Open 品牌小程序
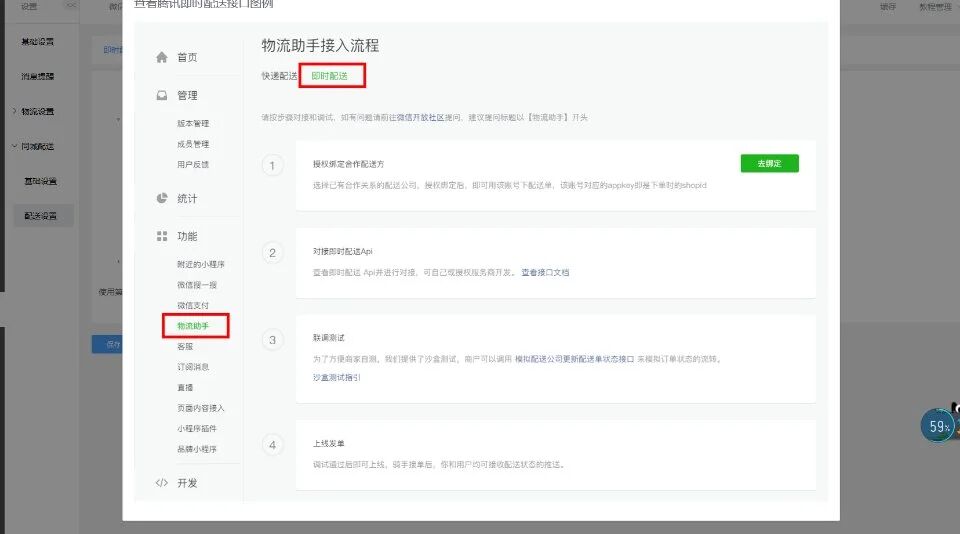The width and height of the screenshot is (960, 534). (197, 449)
